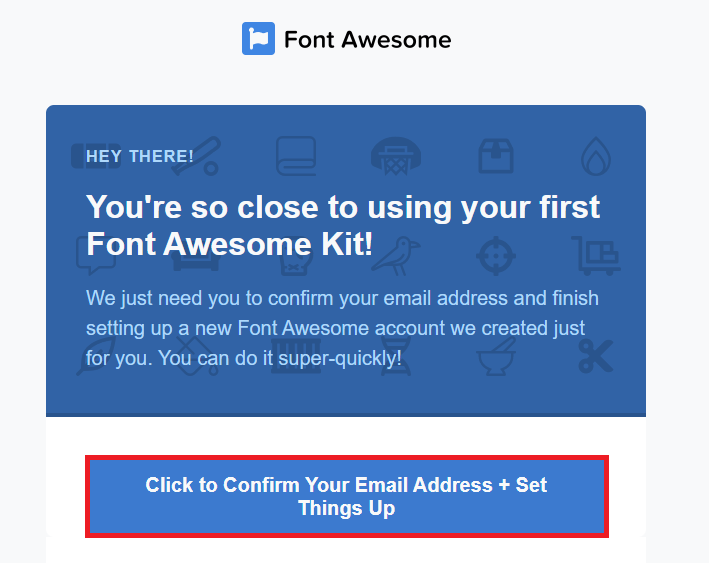The width and height of the screenshot is (709, 563).
Task: Click the shipping box background icon
Action: coord(496,156)
